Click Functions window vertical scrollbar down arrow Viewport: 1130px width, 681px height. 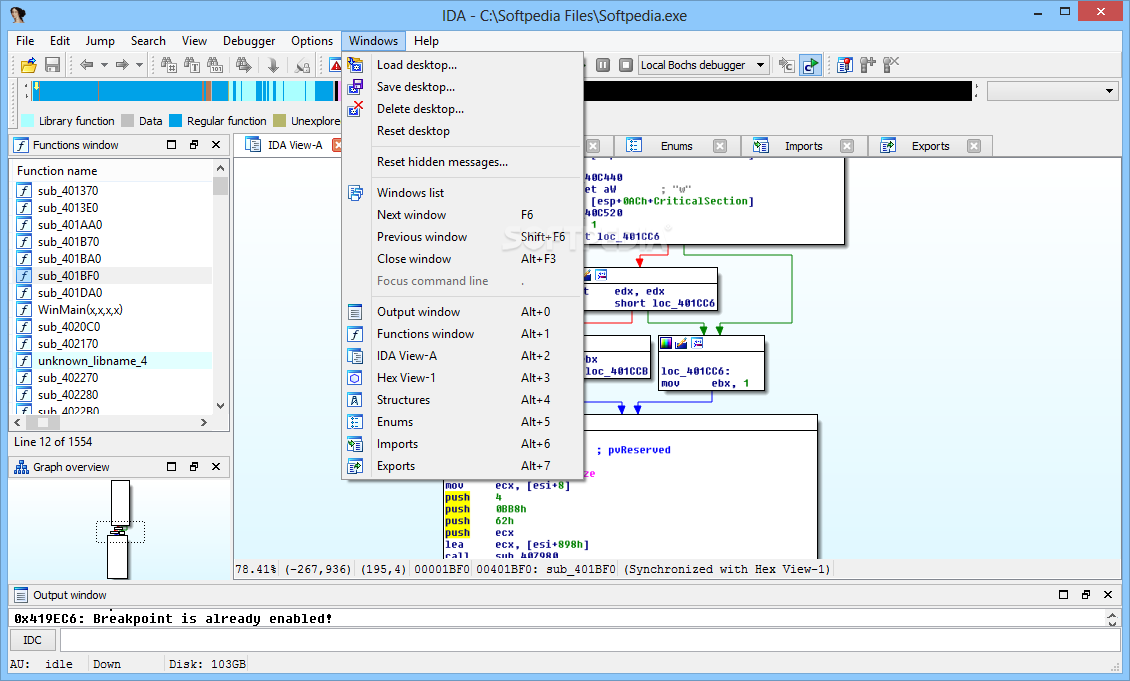click(x=221, y=406)
